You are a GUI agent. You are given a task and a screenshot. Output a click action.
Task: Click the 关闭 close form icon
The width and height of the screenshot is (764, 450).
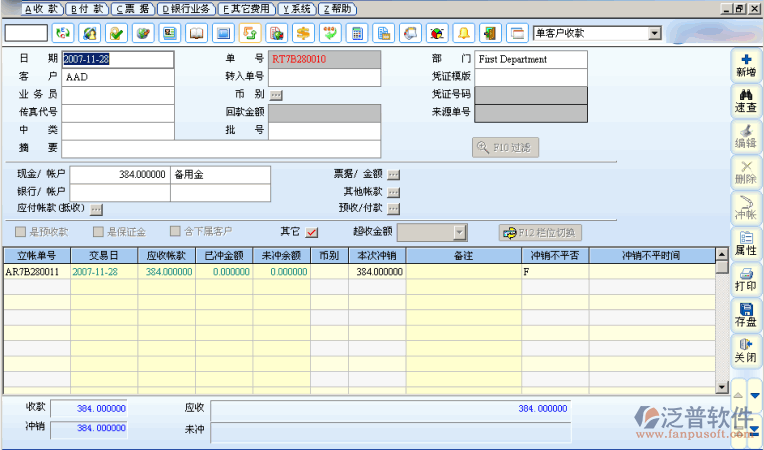(745, 349)
